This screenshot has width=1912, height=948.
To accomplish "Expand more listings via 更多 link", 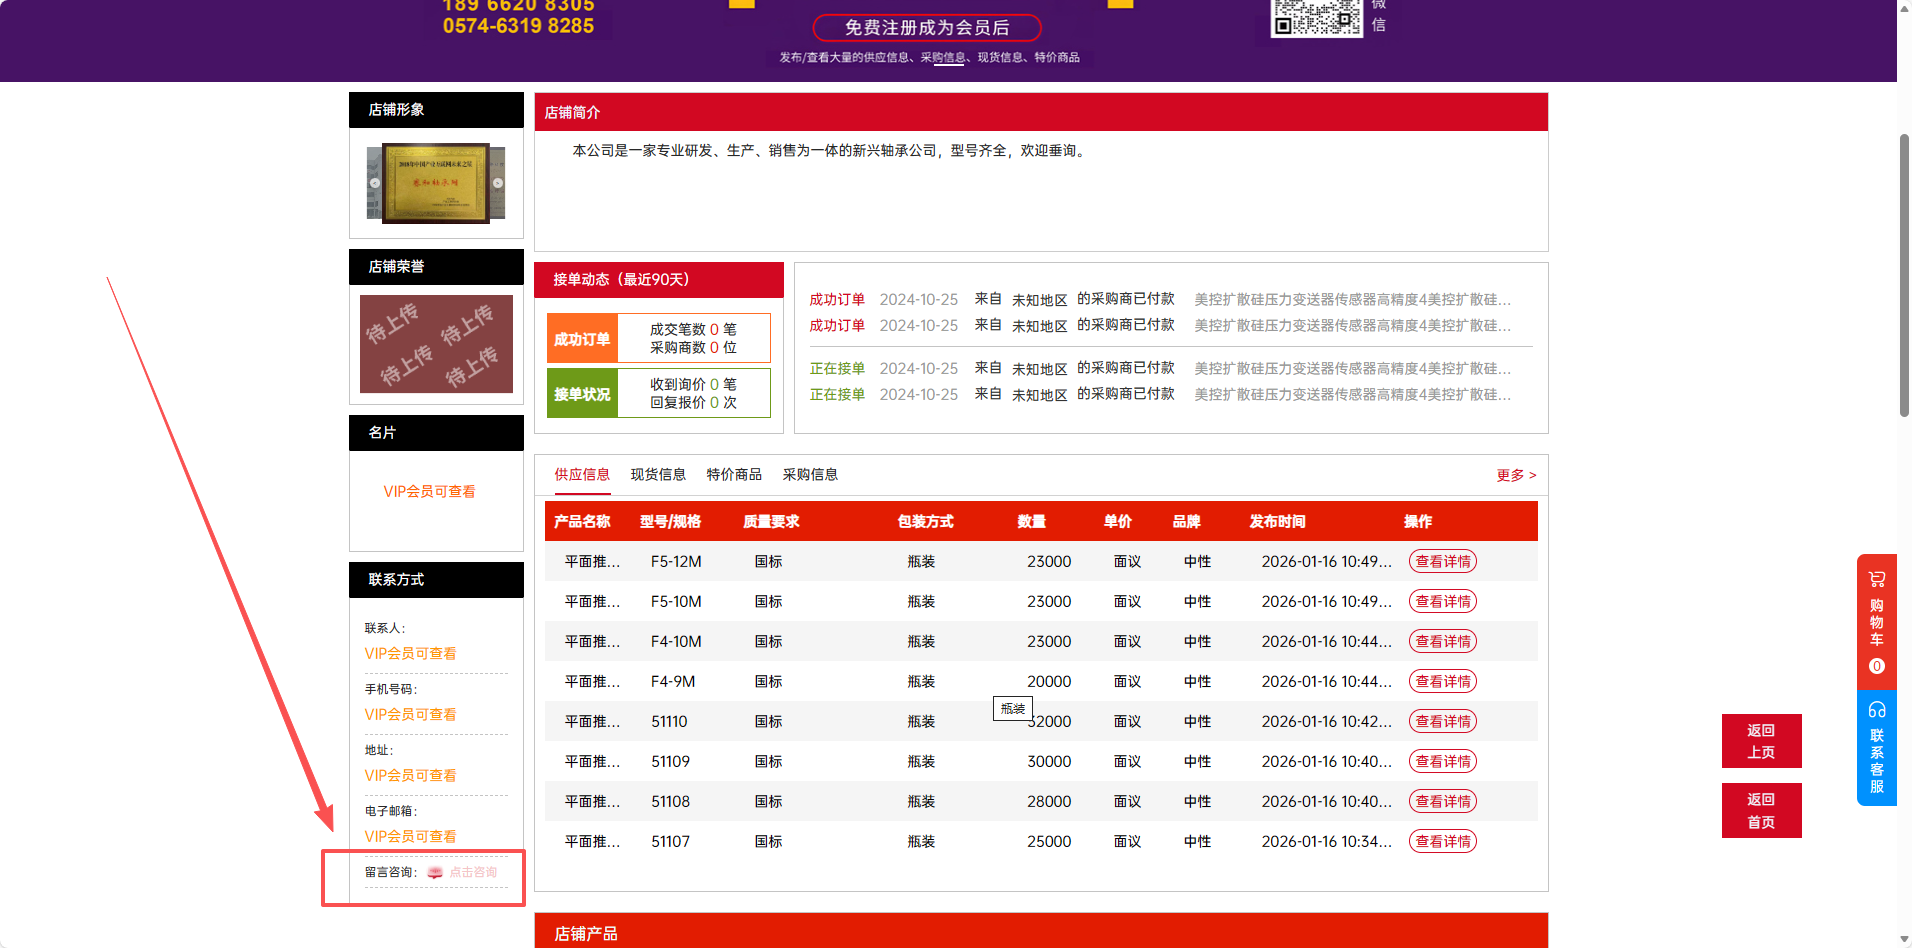I will coord(1515,475).
